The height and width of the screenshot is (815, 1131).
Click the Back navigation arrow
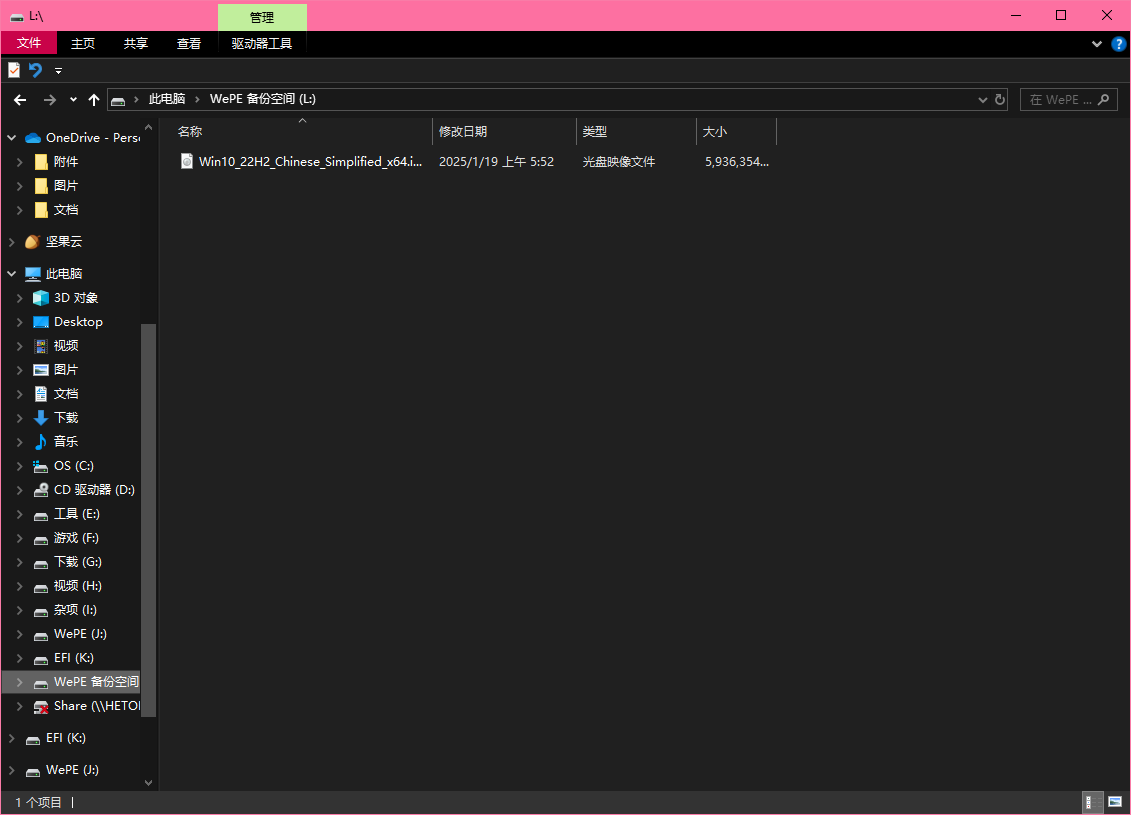click(x=20, y=100)
